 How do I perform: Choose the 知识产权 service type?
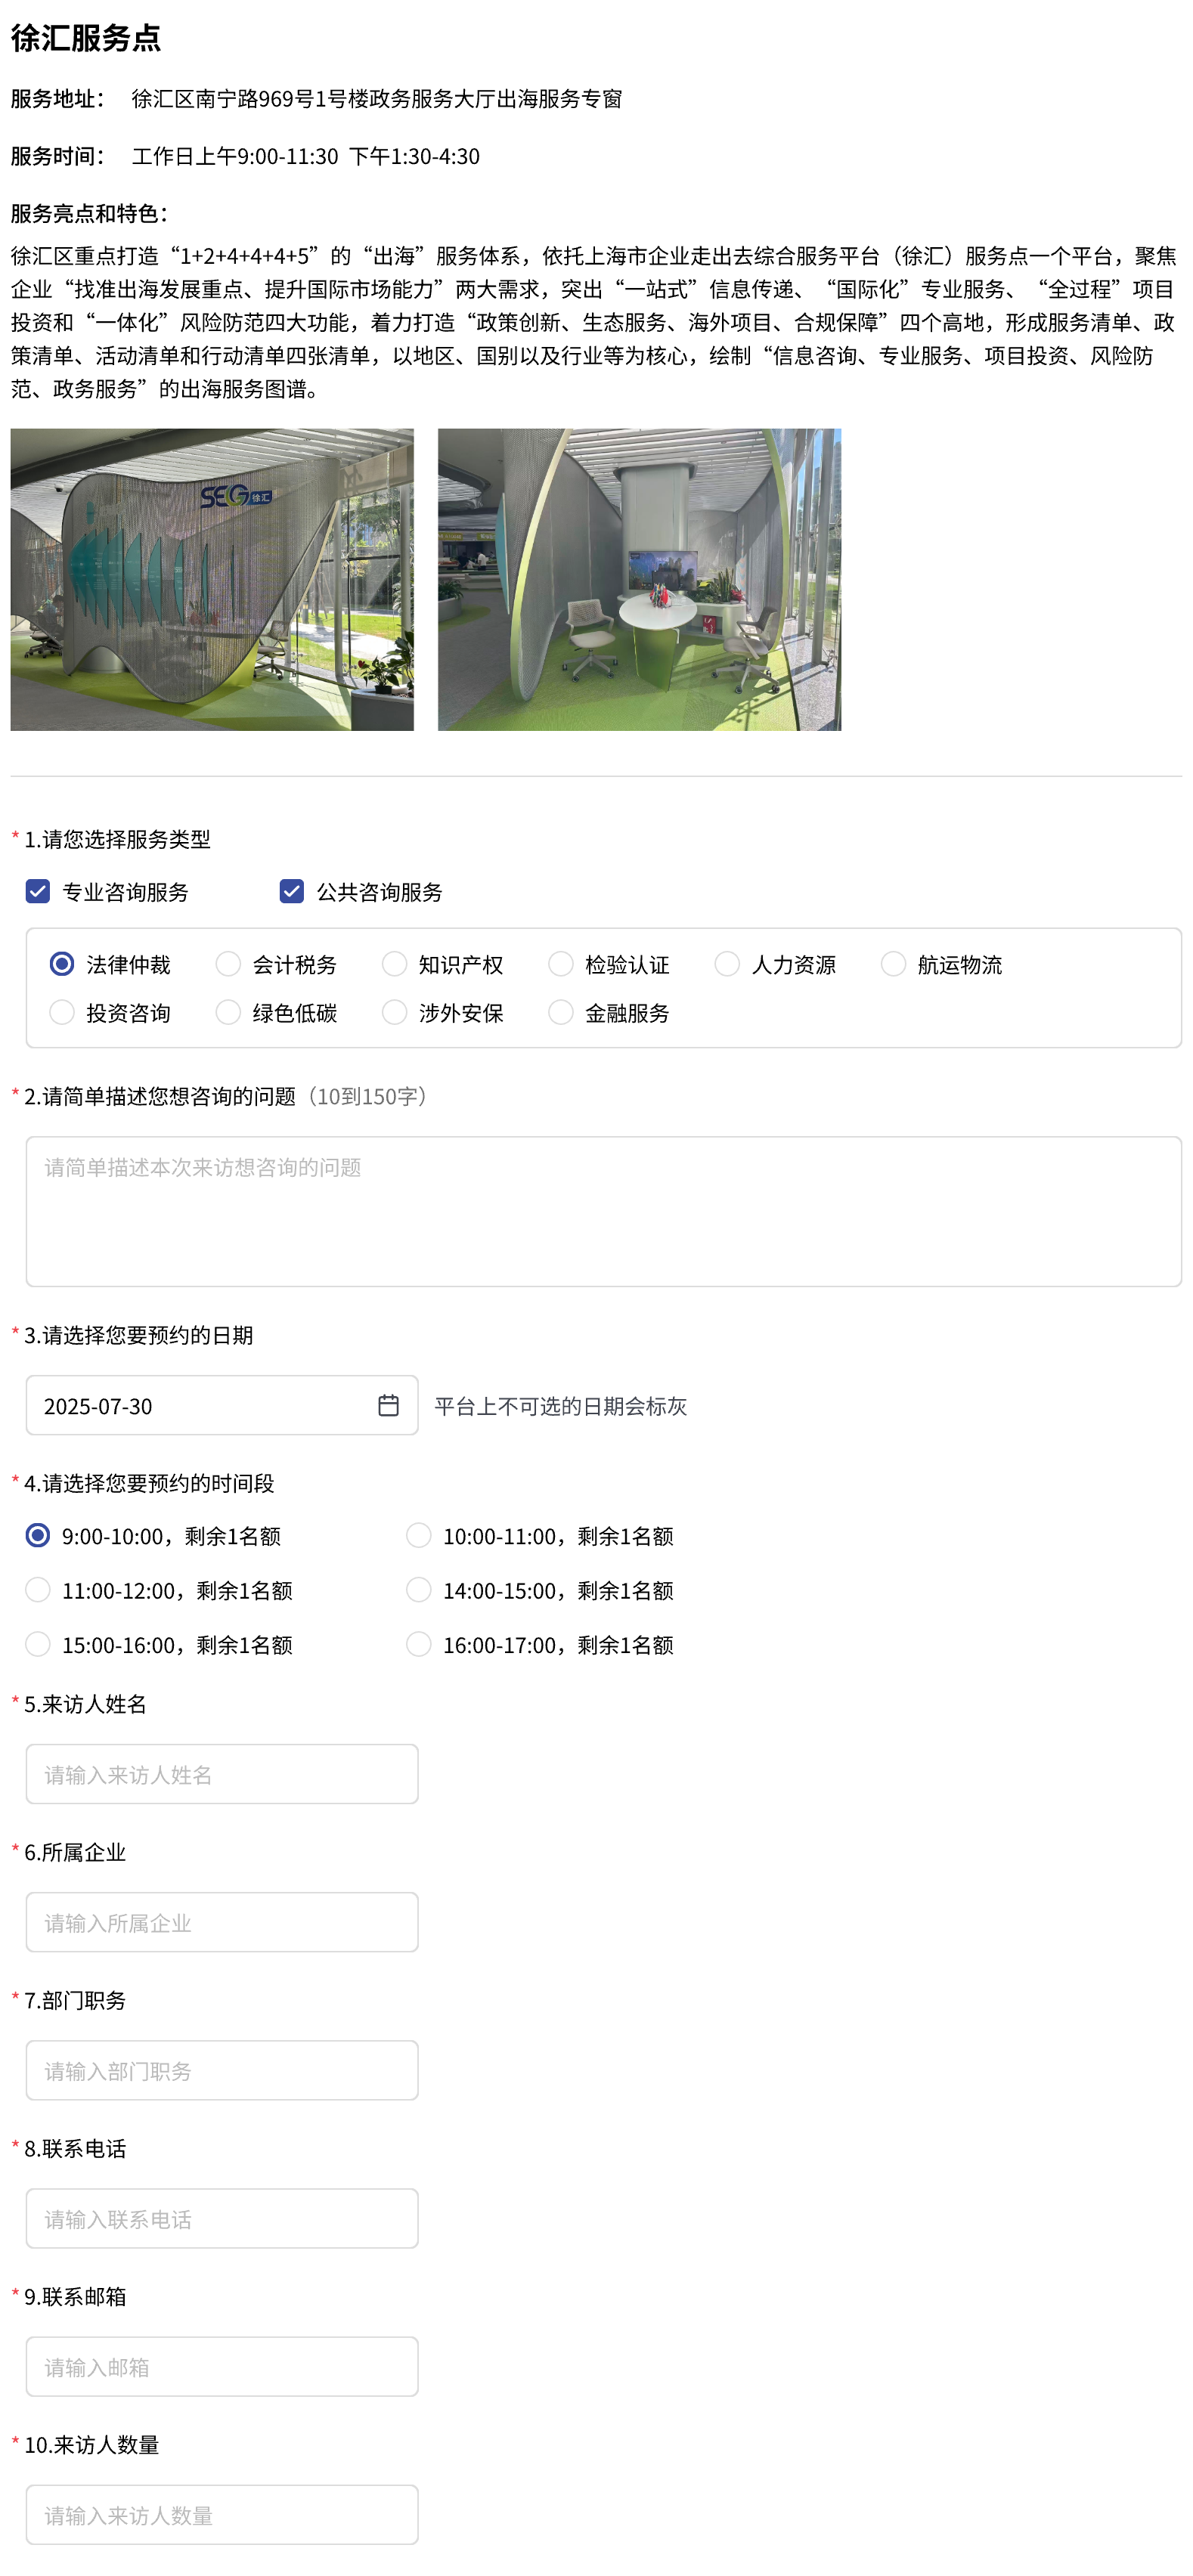click(x=395, y=964)
